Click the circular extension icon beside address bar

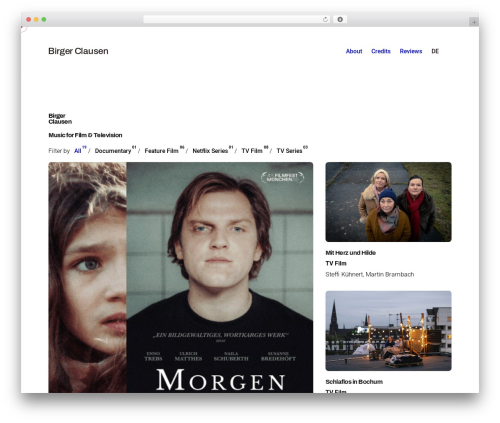(340, 20)
